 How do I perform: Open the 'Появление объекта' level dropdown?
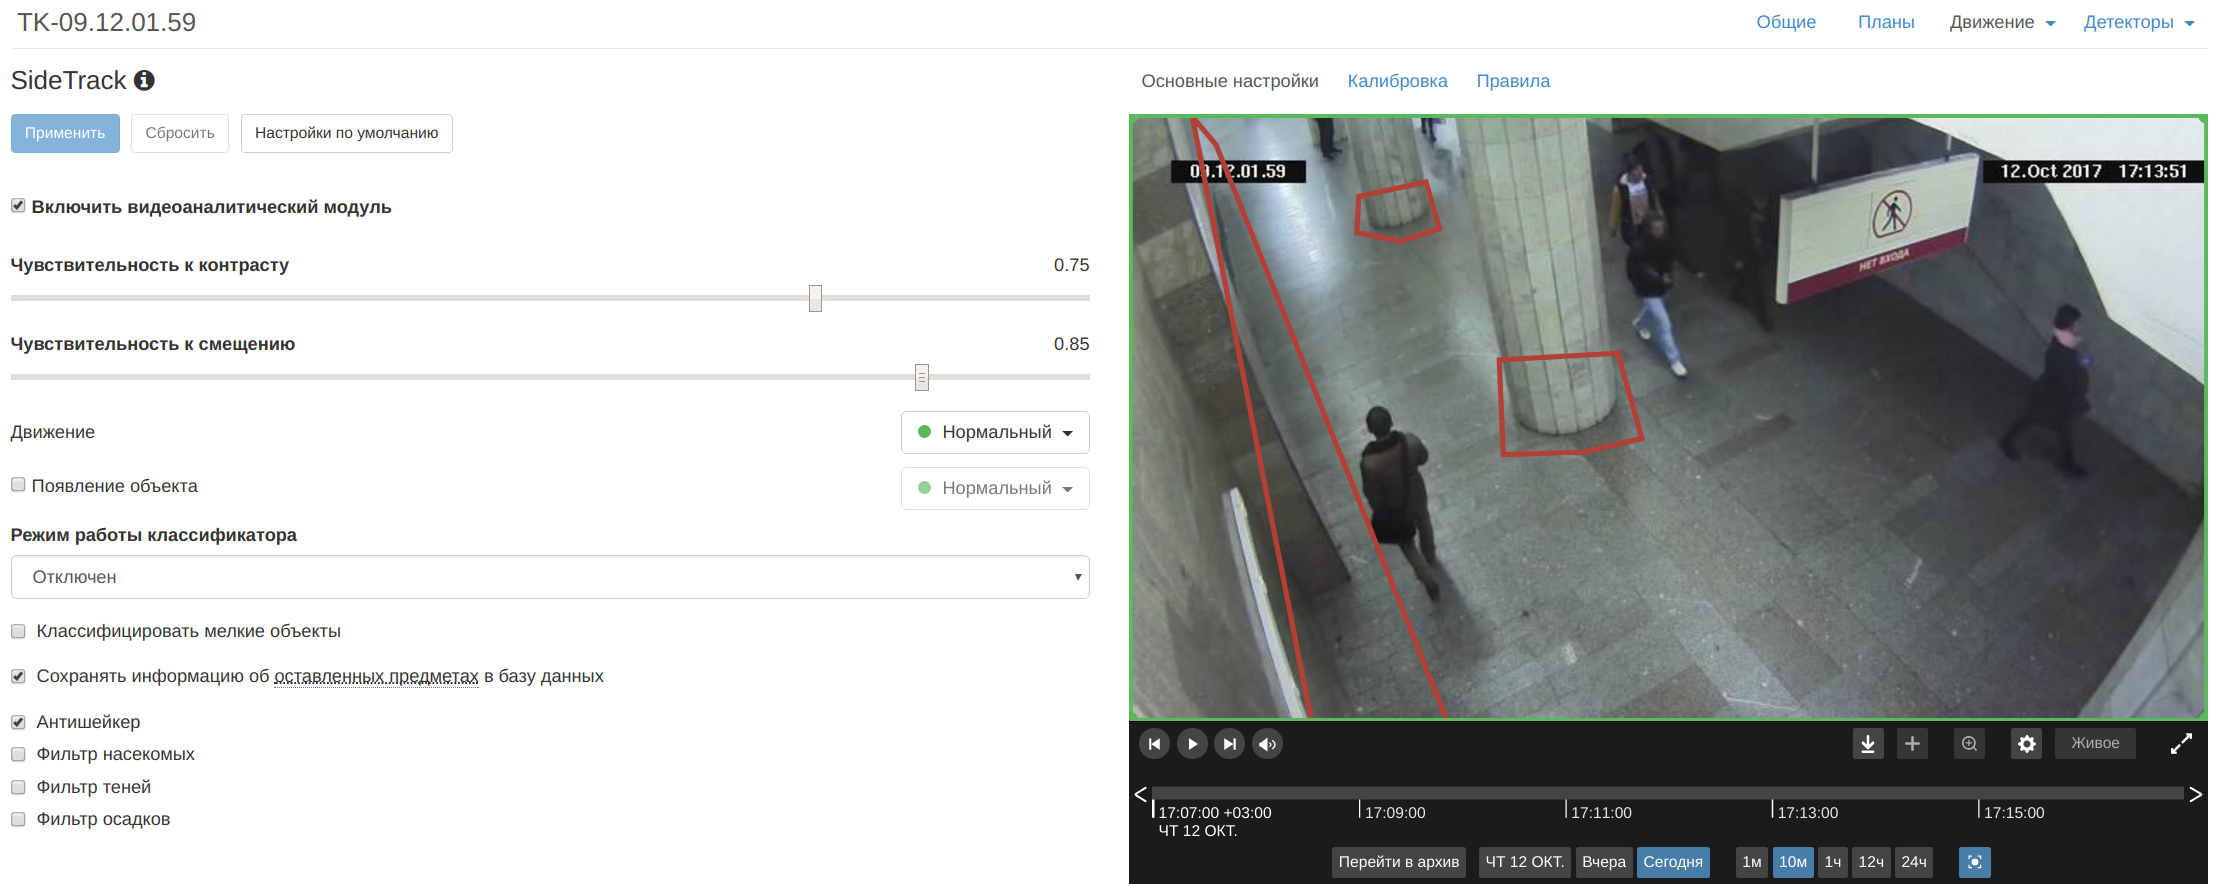tap(995, 488)
